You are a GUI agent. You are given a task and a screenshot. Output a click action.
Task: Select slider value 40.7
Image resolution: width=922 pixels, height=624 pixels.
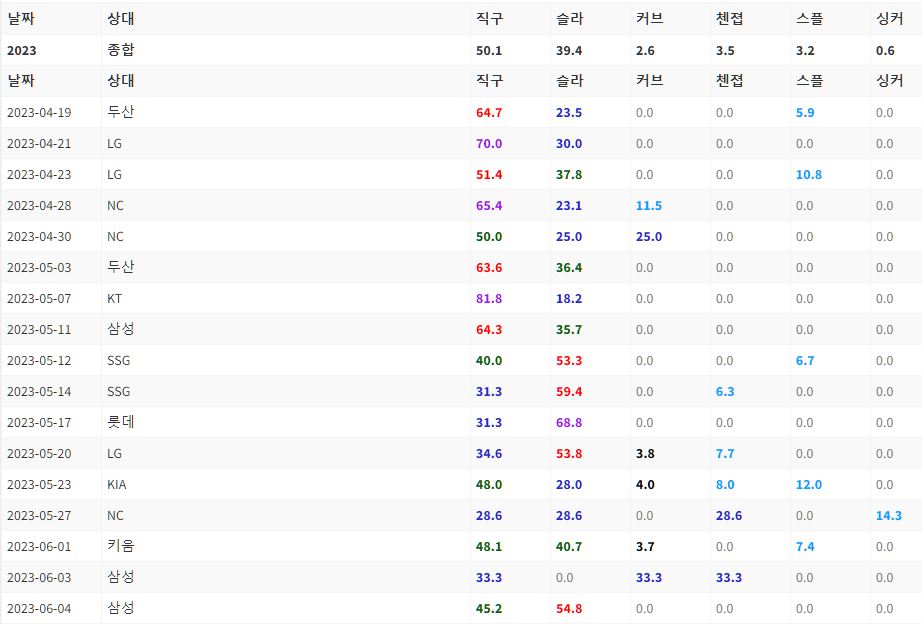569,547
